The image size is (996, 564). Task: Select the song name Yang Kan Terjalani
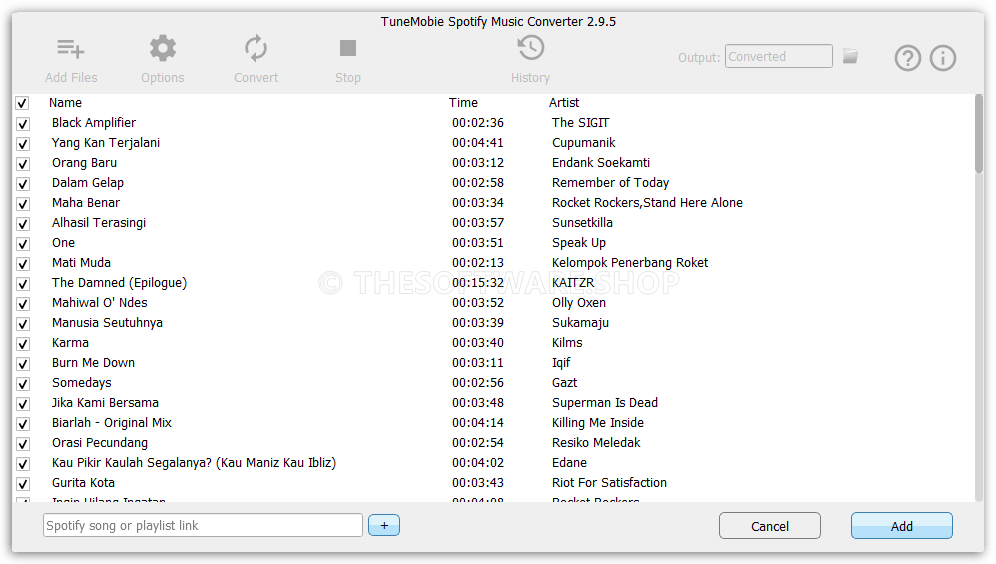tap(106, 142)
